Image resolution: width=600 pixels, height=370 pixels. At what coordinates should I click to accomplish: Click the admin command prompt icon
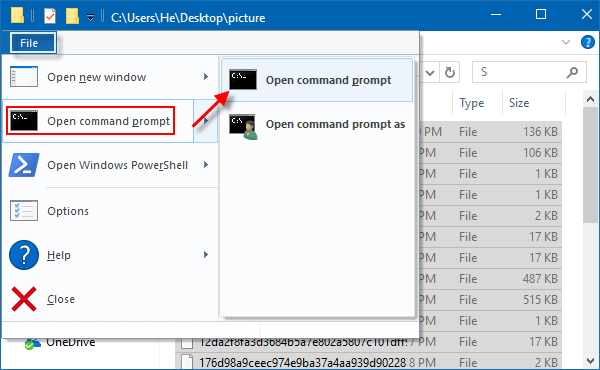(x=244, y=126)
